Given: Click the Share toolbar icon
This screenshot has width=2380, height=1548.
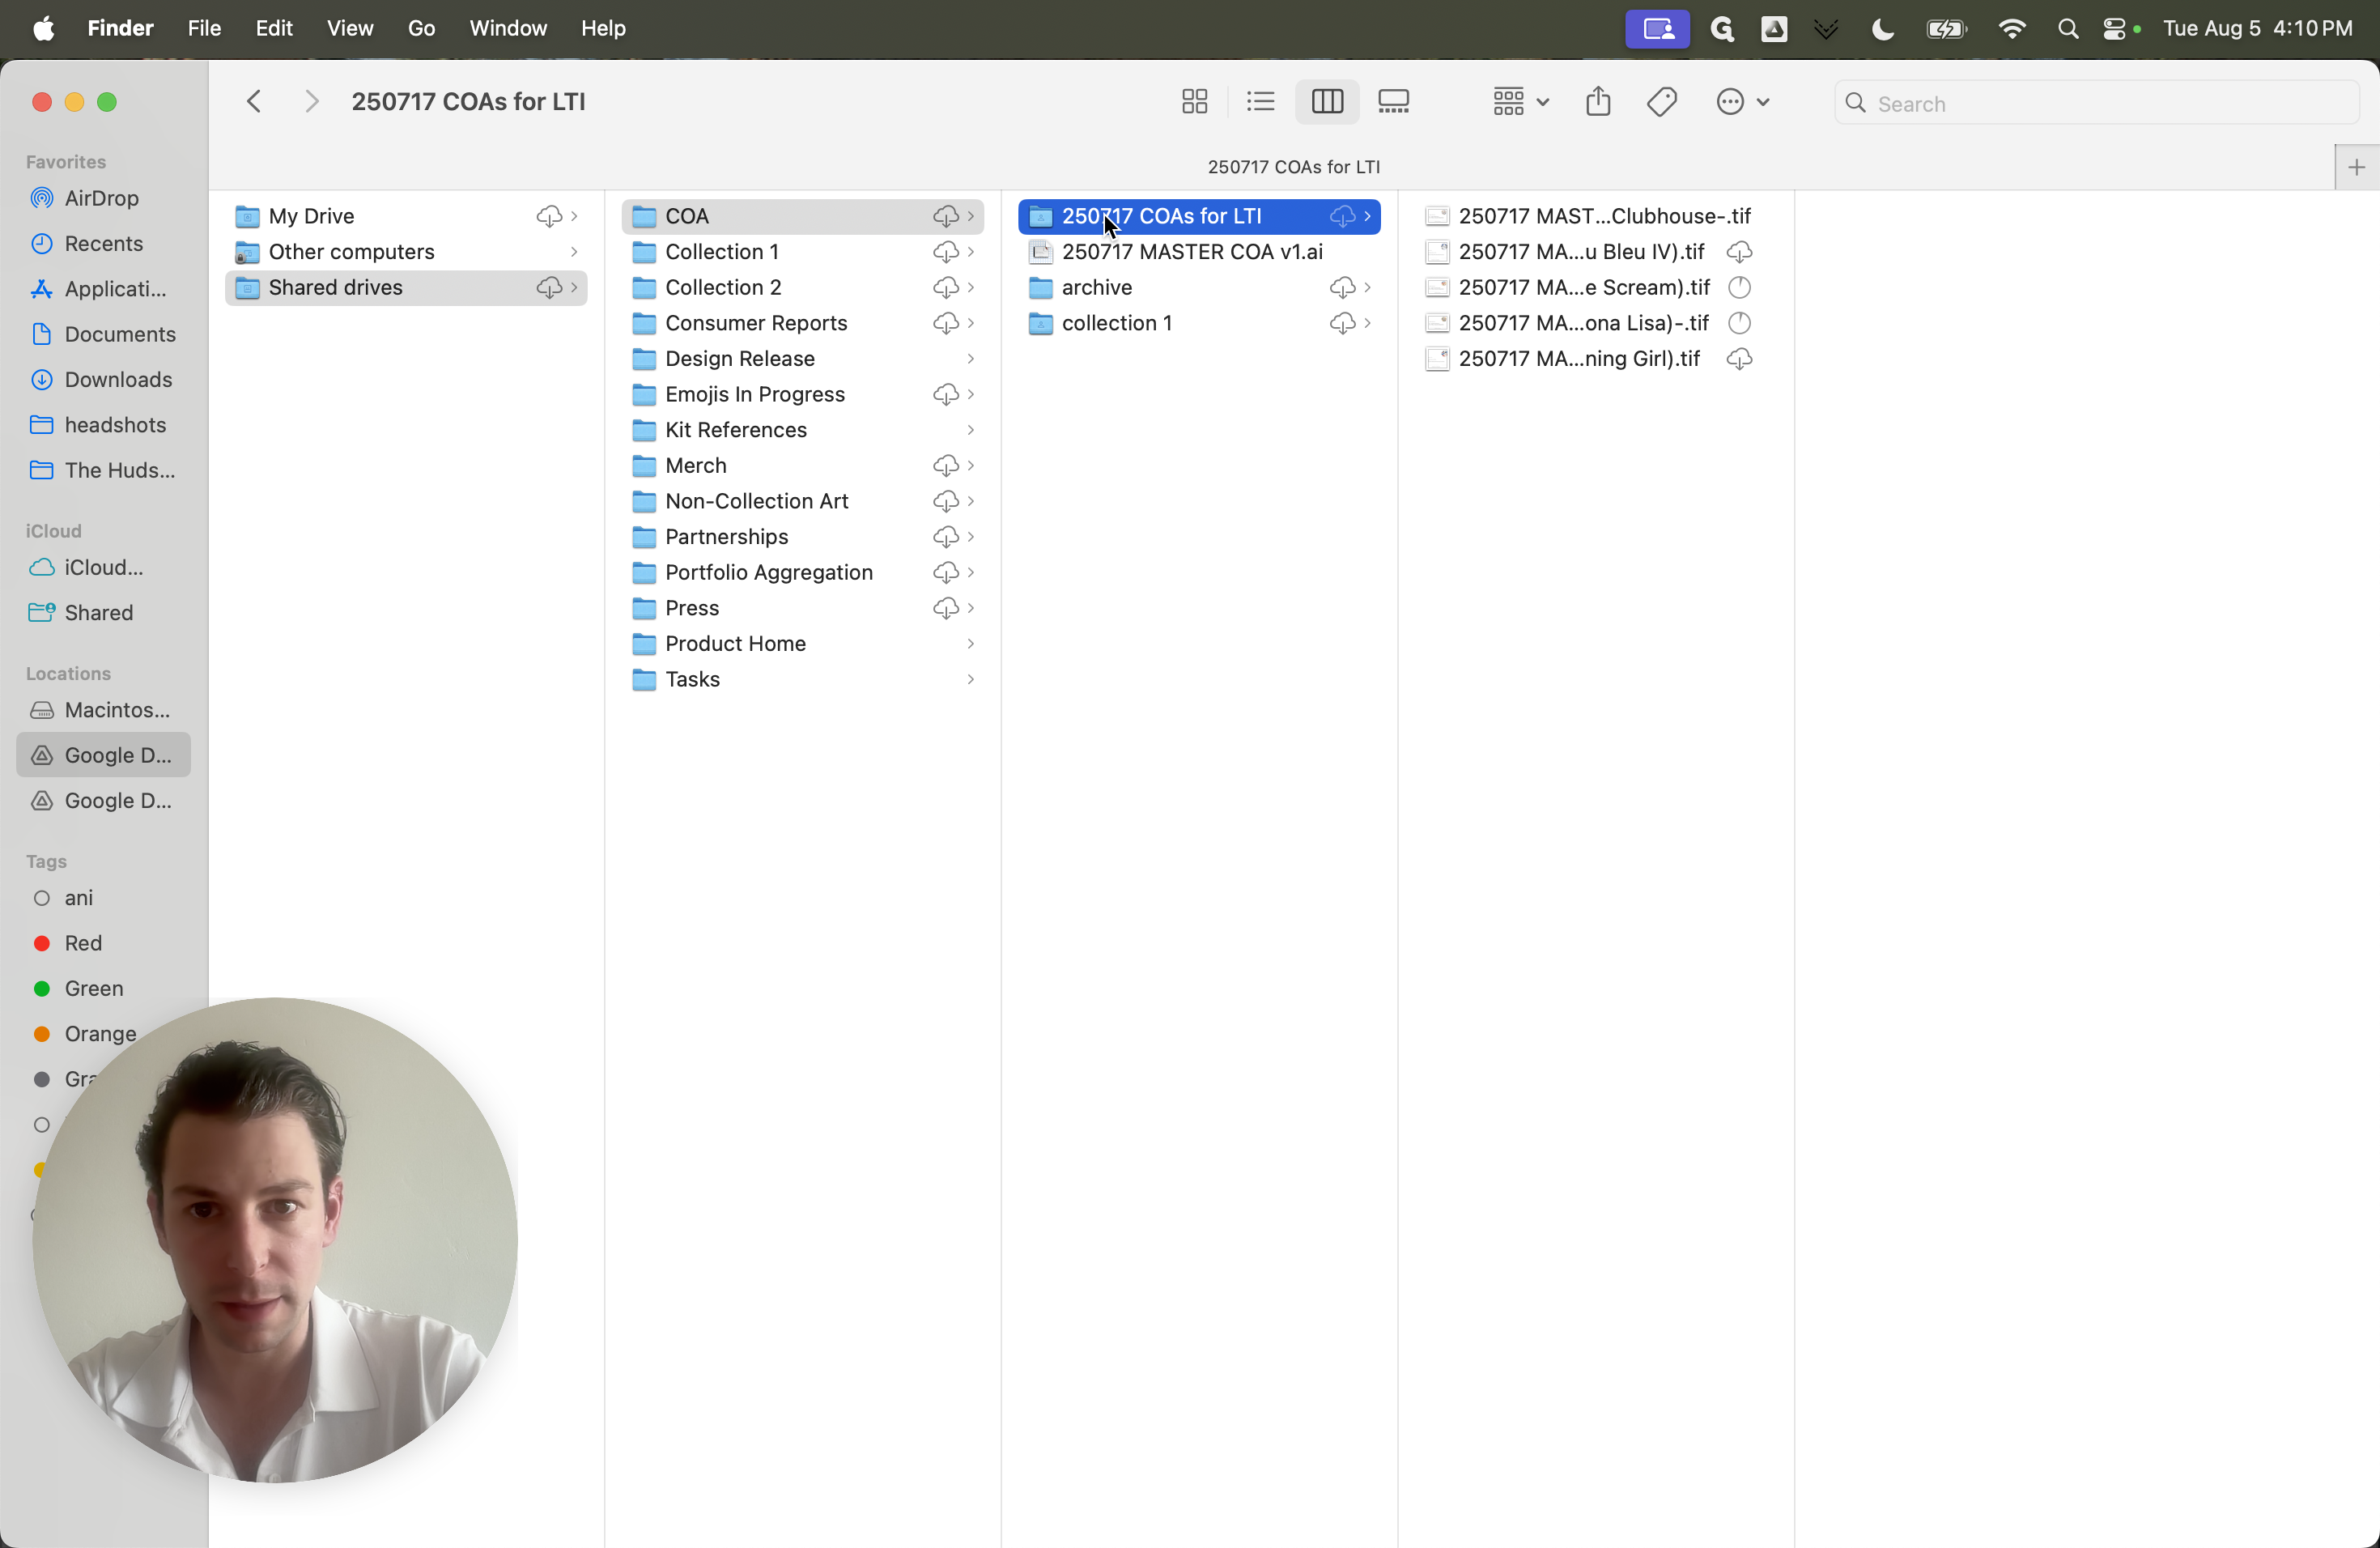Looking at the screenshot, I should pyautogui.click(x=1598, y=102).
